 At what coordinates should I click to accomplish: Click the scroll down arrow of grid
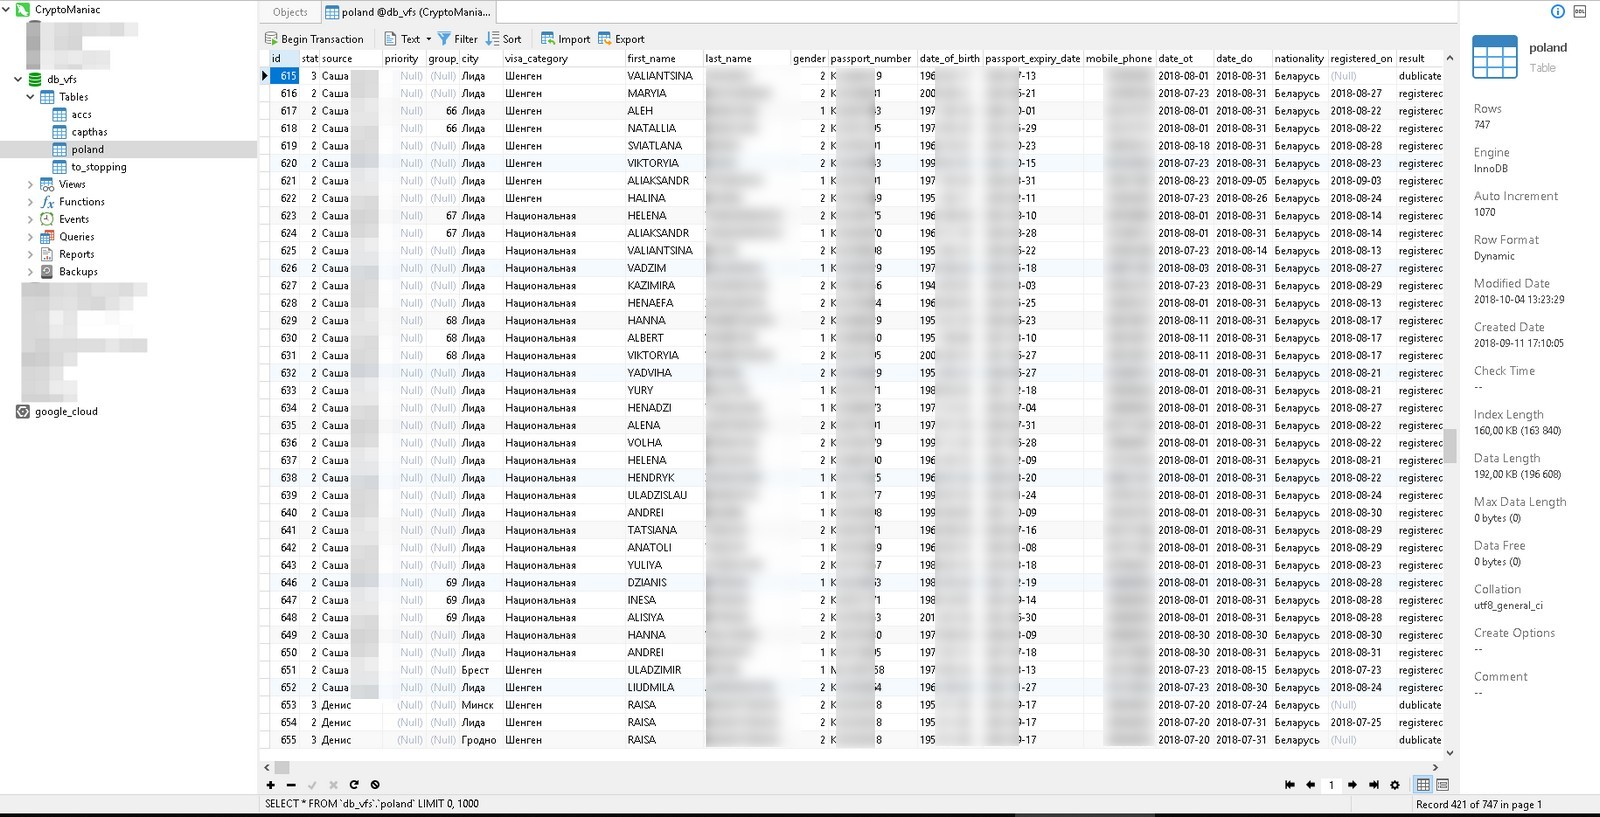tap(1450, 753)
